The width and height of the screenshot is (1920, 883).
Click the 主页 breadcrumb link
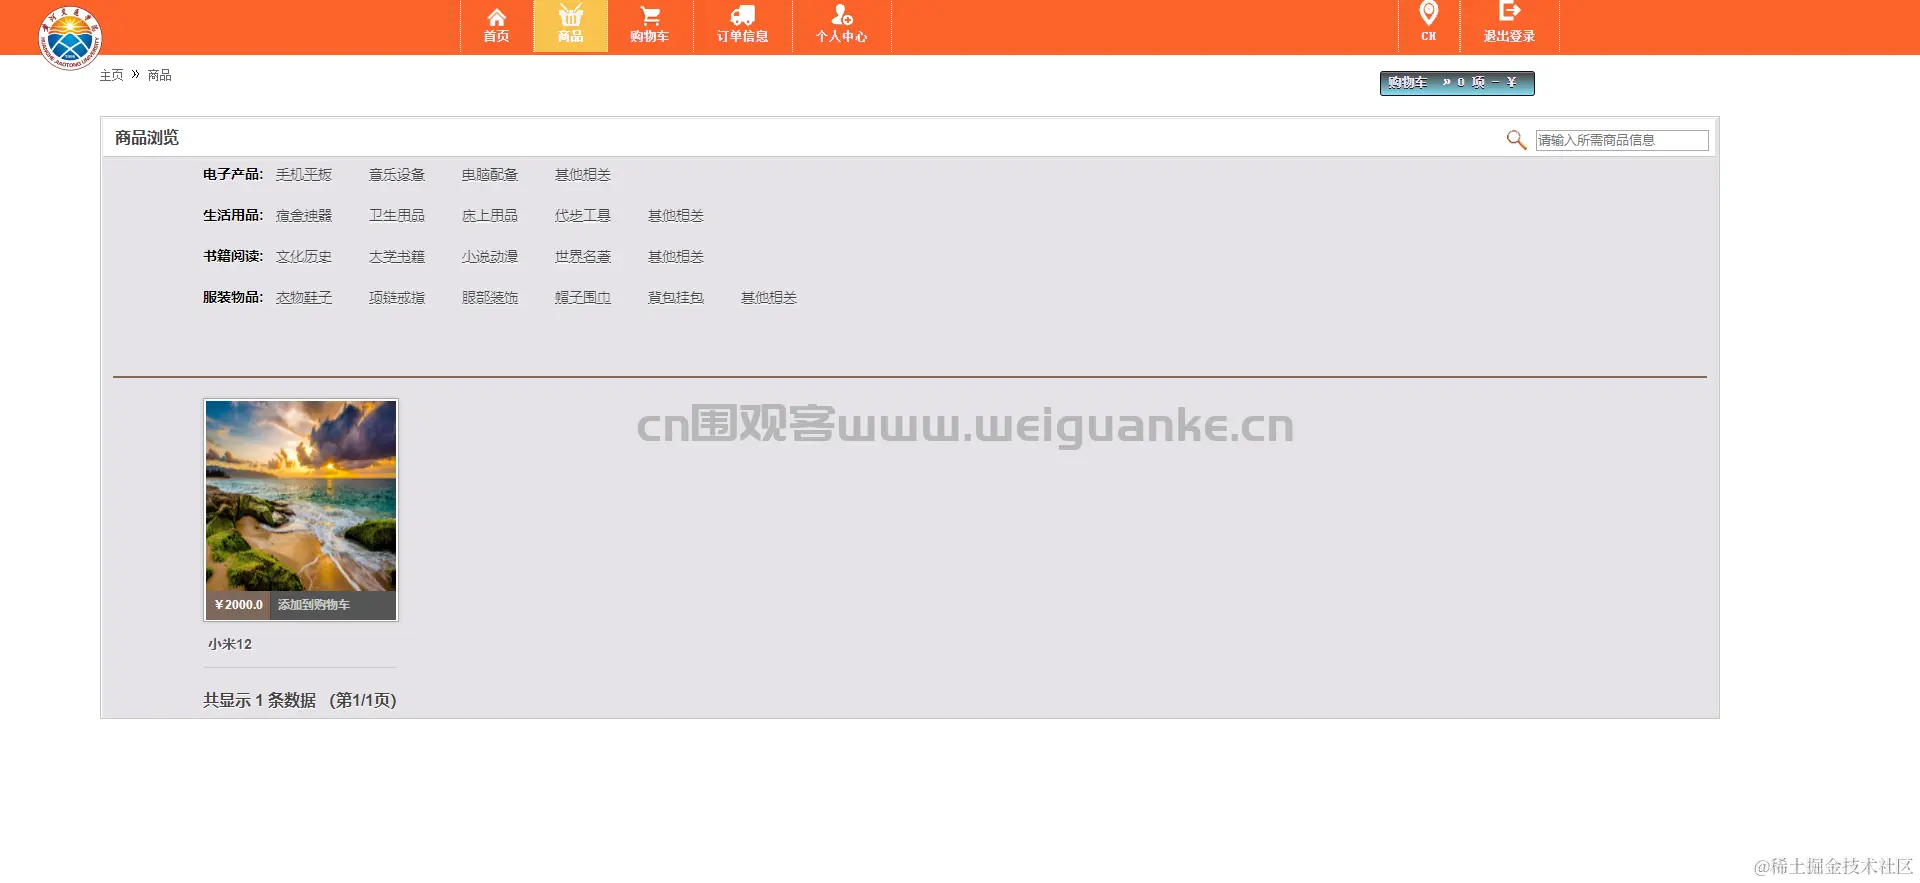[111, 75]
